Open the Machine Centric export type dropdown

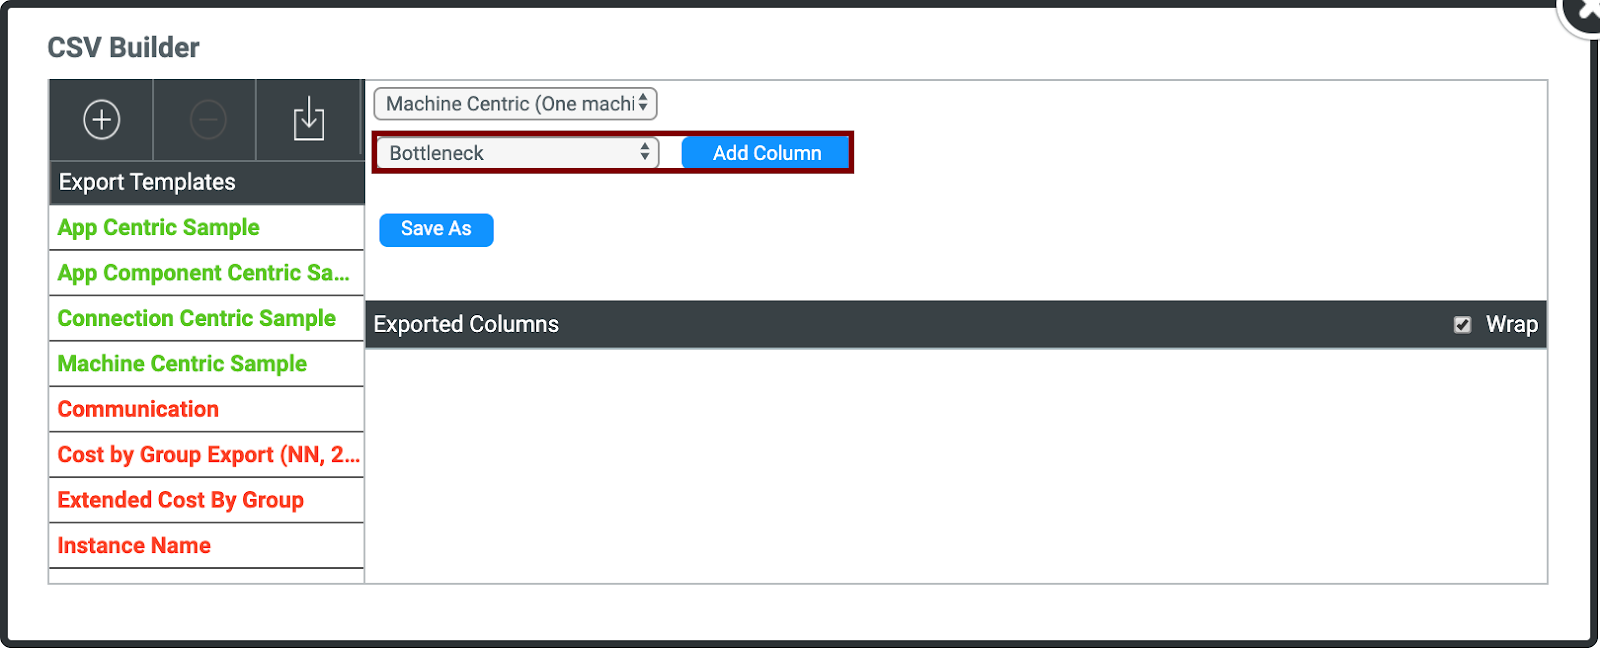(515, 104)
